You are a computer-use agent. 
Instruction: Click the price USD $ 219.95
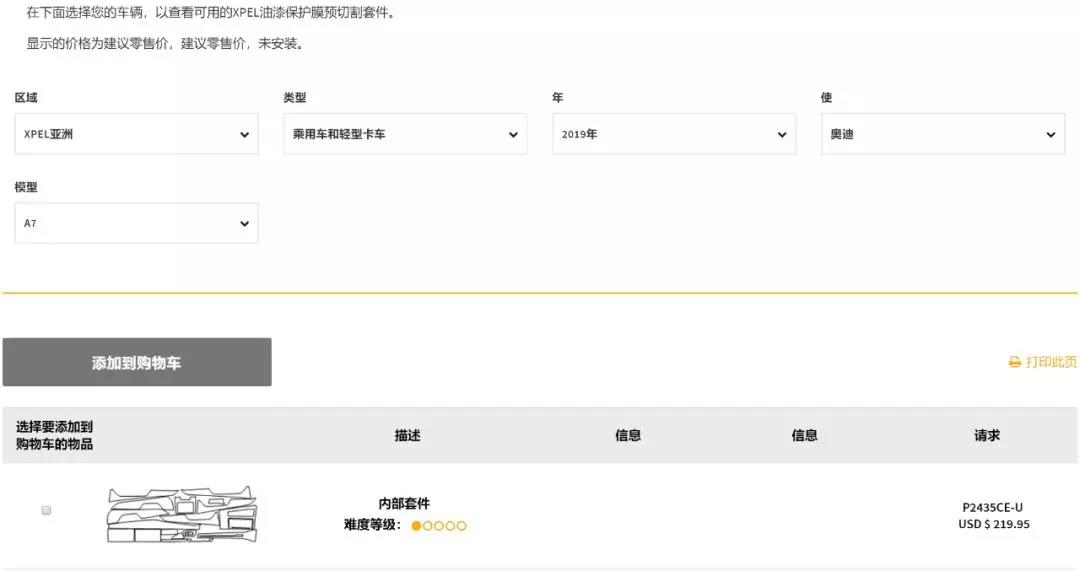[994, 524]
